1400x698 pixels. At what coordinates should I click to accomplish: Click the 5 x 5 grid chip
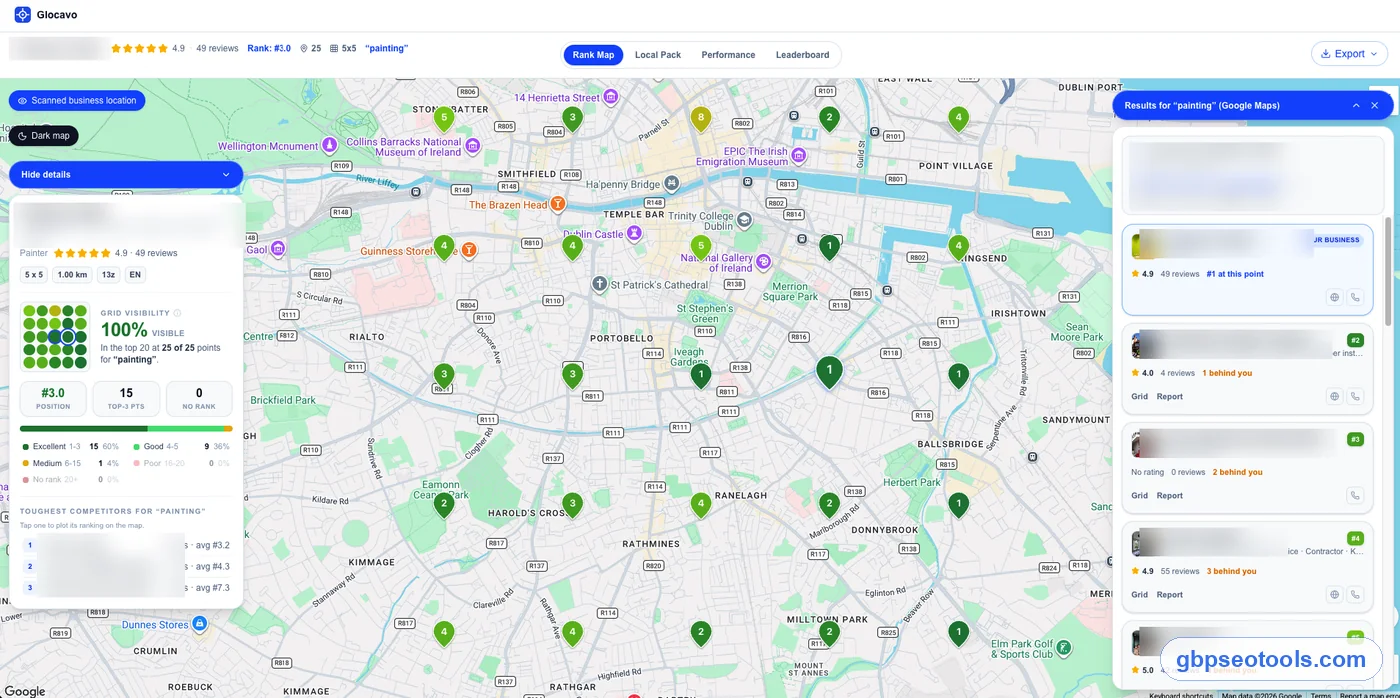pyautogui.click(x=34, y=274)
